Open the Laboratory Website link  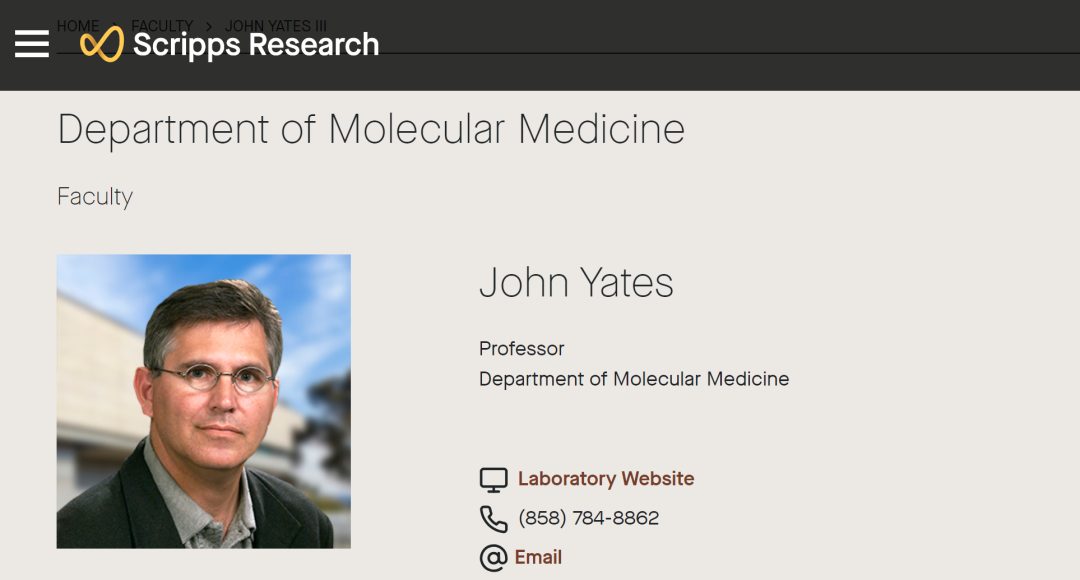605,479
